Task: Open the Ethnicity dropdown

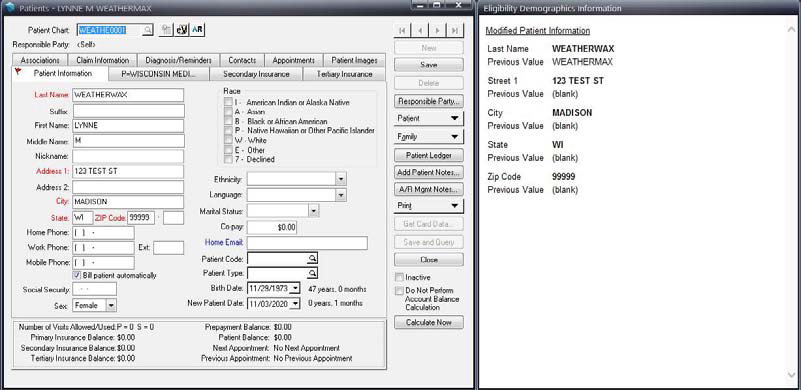Action: [341, 179]
